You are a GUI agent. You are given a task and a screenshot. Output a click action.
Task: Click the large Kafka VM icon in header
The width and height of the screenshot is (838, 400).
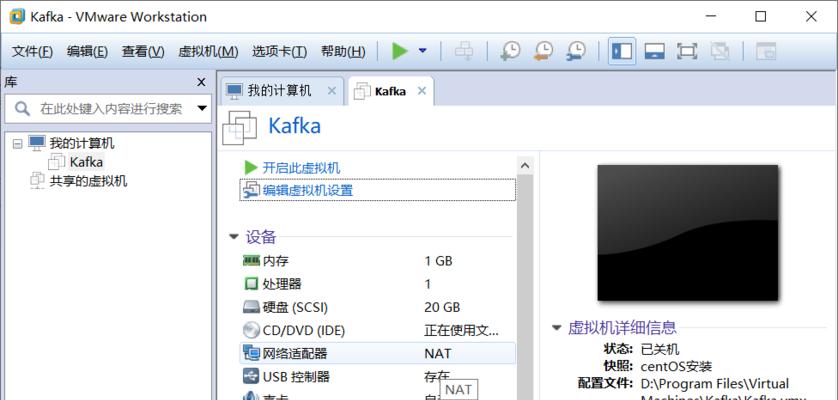point(240,127)
